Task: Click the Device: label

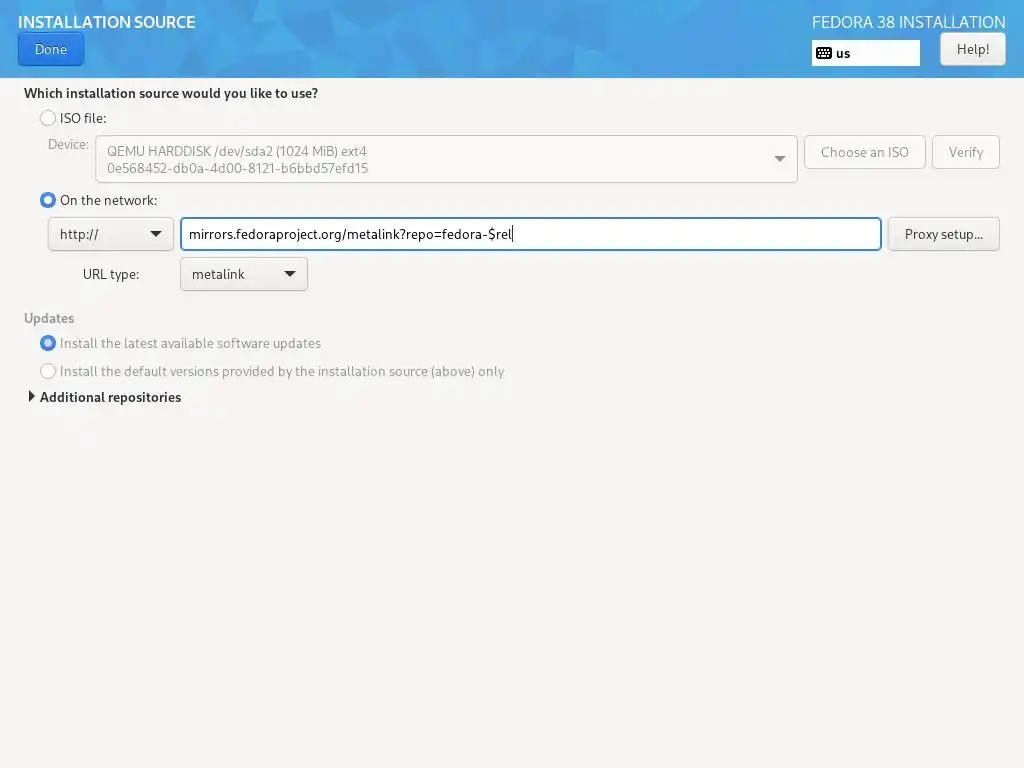Action: [68, 144]
